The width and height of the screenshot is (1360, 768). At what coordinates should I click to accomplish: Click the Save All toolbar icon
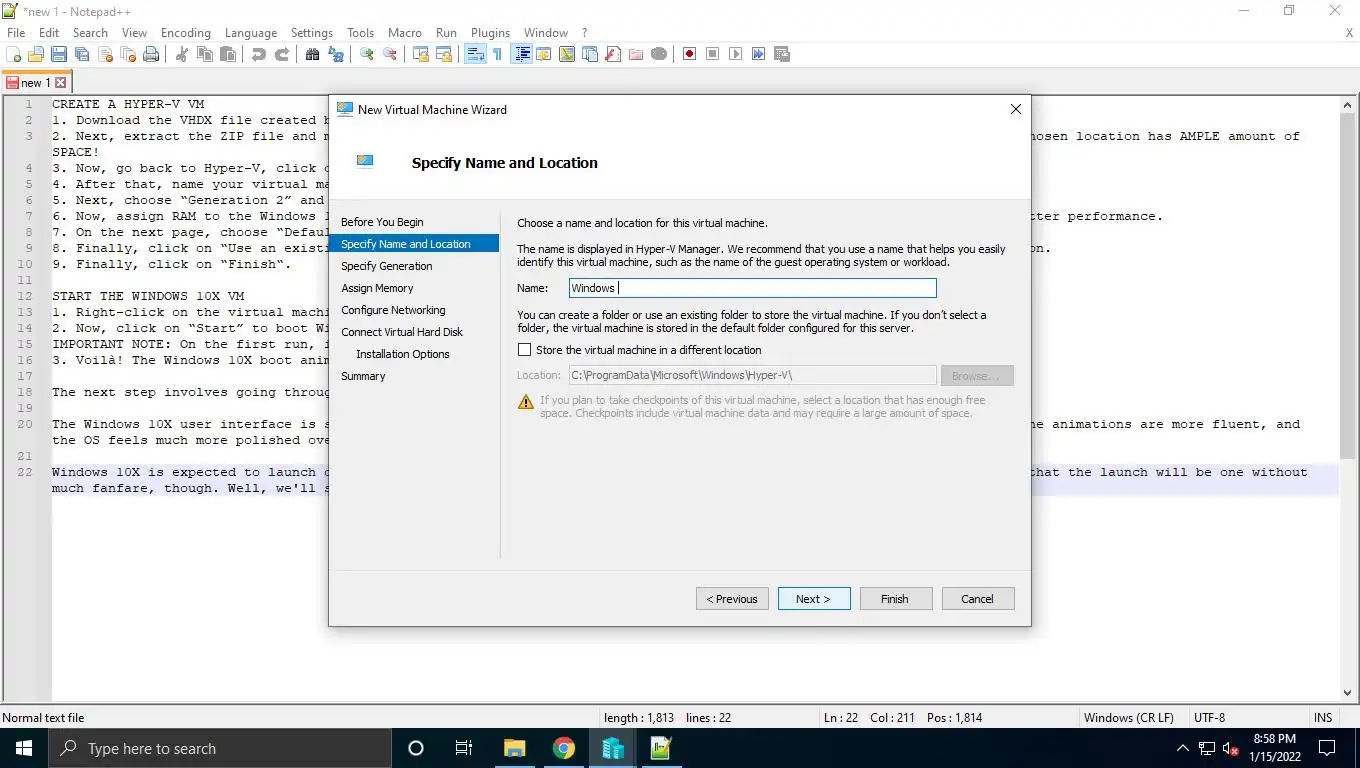pos(82,54)
